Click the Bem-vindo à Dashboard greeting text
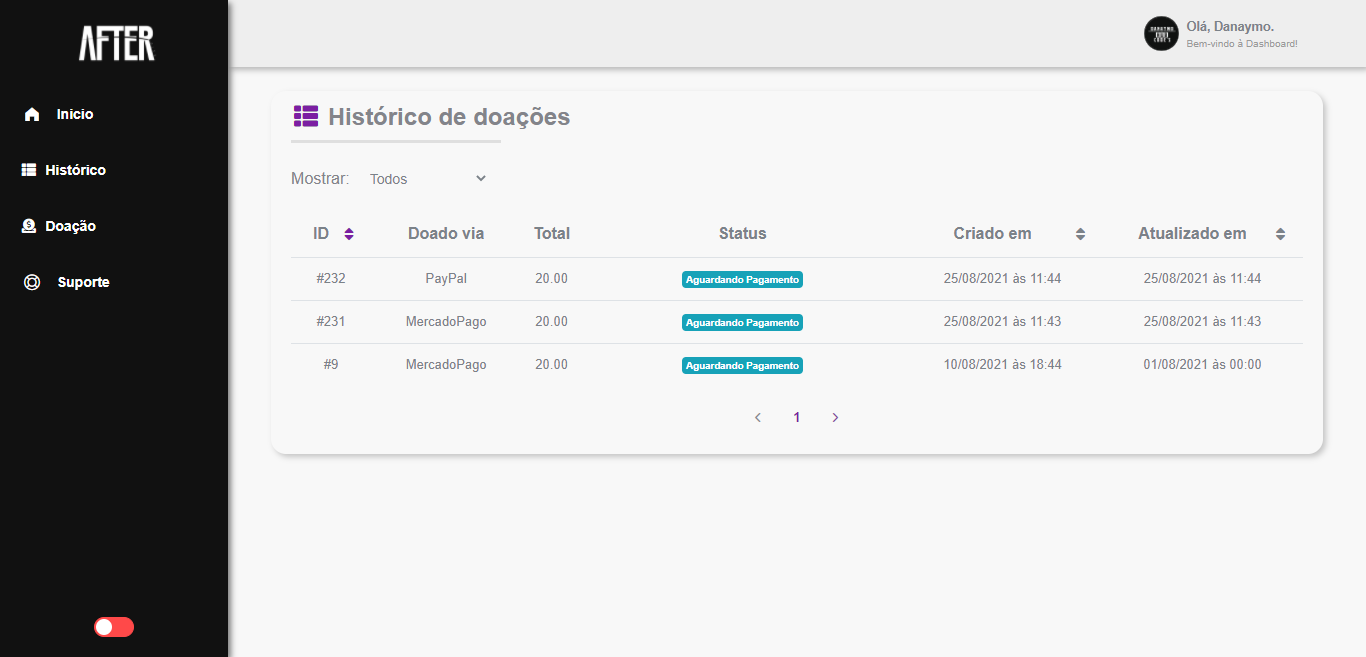This screenshot has width=1366, height=657. coord(1240,43)
